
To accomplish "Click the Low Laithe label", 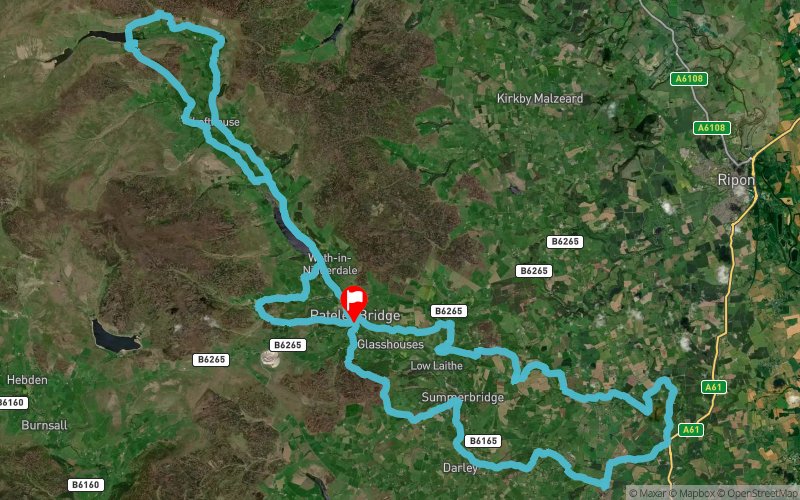I will (437, 365).
